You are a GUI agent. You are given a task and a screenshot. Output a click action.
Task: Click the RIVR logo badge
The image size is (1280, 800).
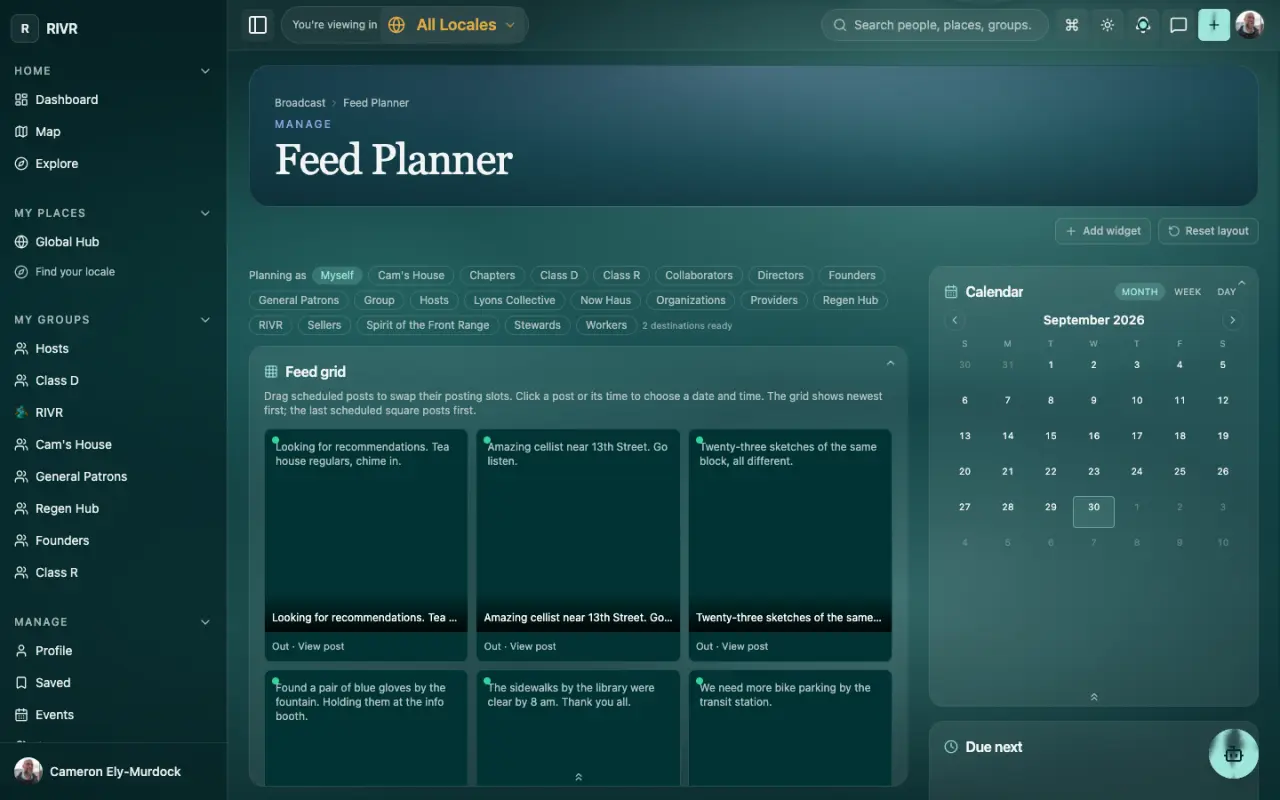tap(25, 29)
